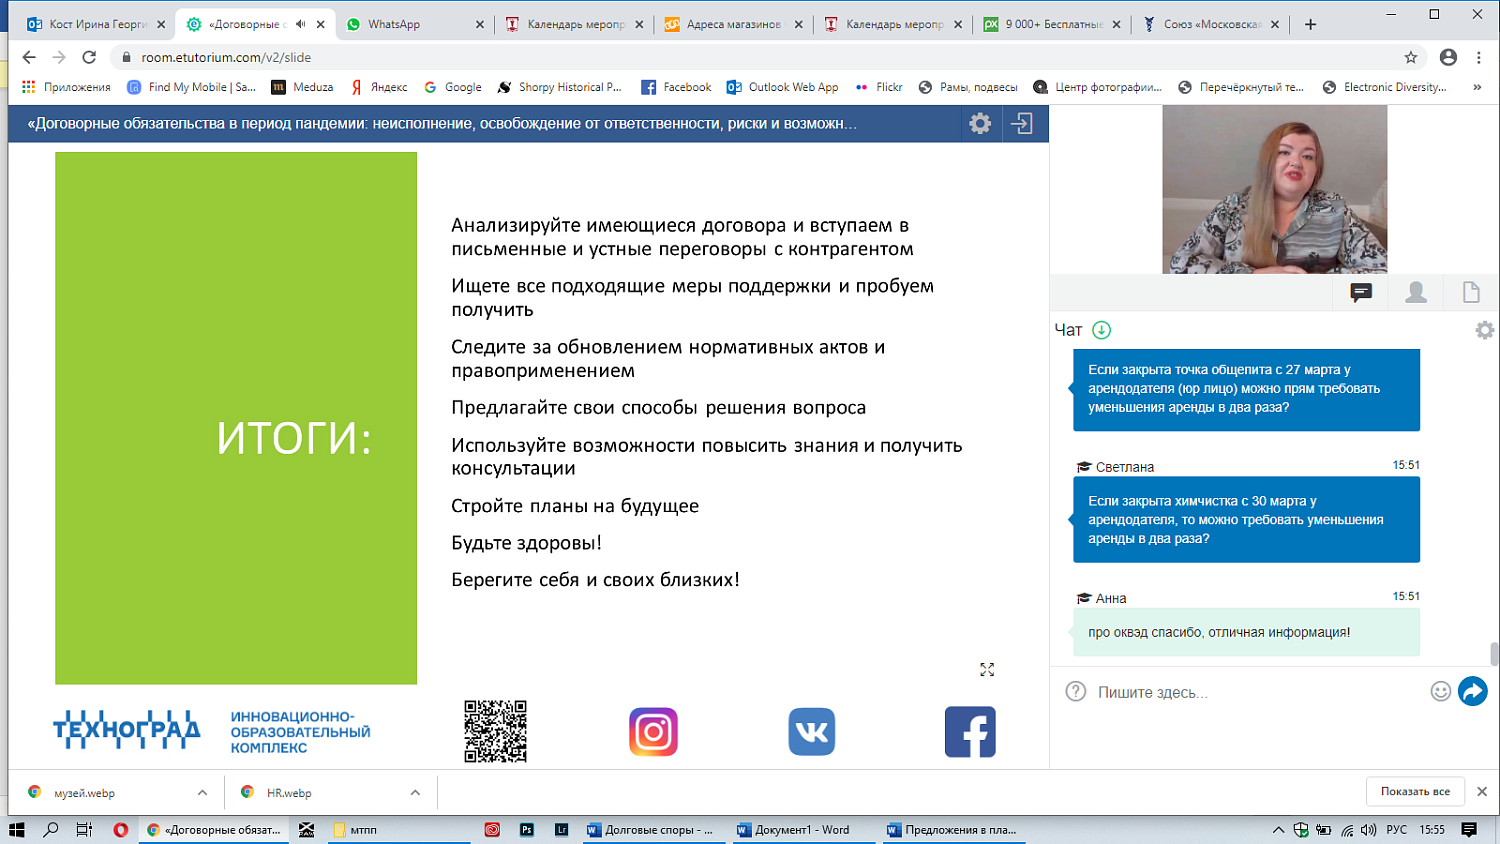Click the QR code on slide

point(495,731)
